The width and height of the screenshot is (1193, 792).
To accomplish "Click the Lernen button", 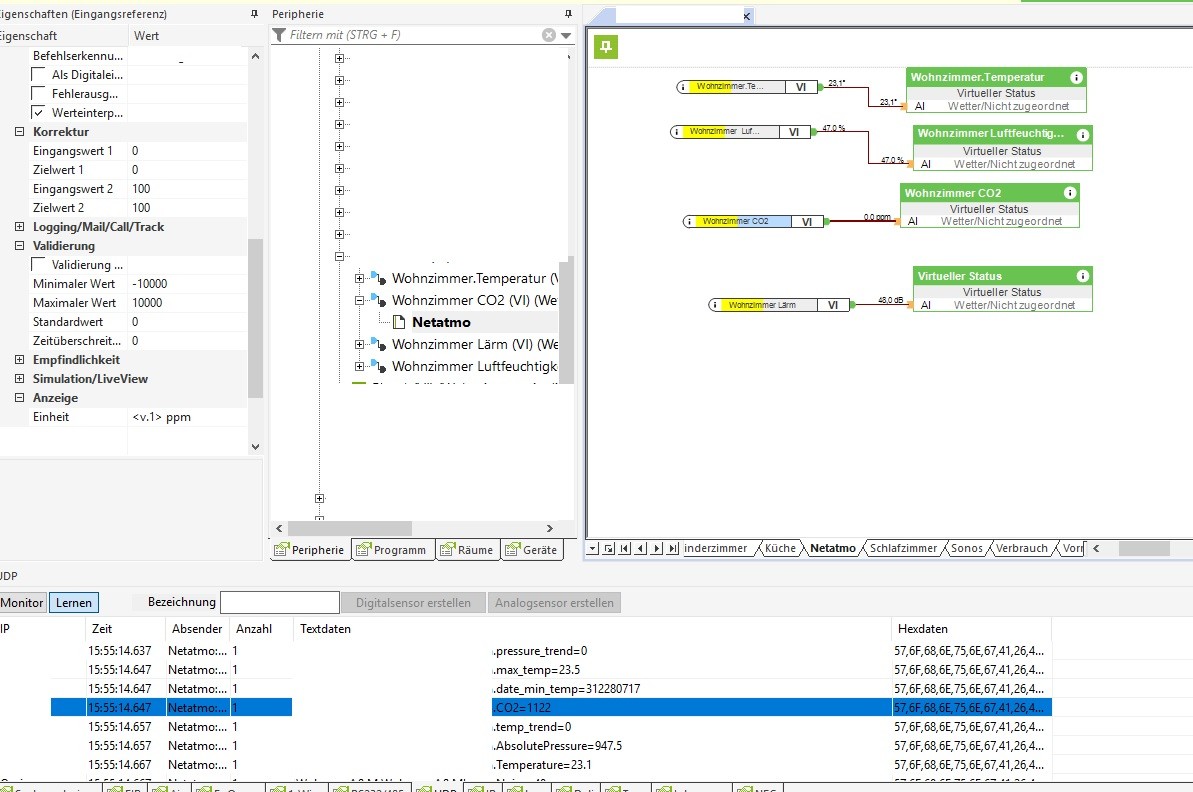I will (74, 602).
